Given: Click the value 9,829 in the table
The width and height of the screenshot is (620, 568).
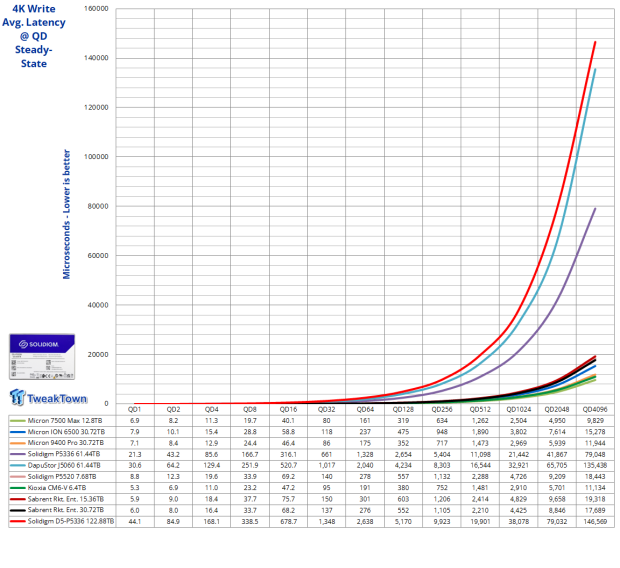Looking at the screenshot, I should point(595,420).
